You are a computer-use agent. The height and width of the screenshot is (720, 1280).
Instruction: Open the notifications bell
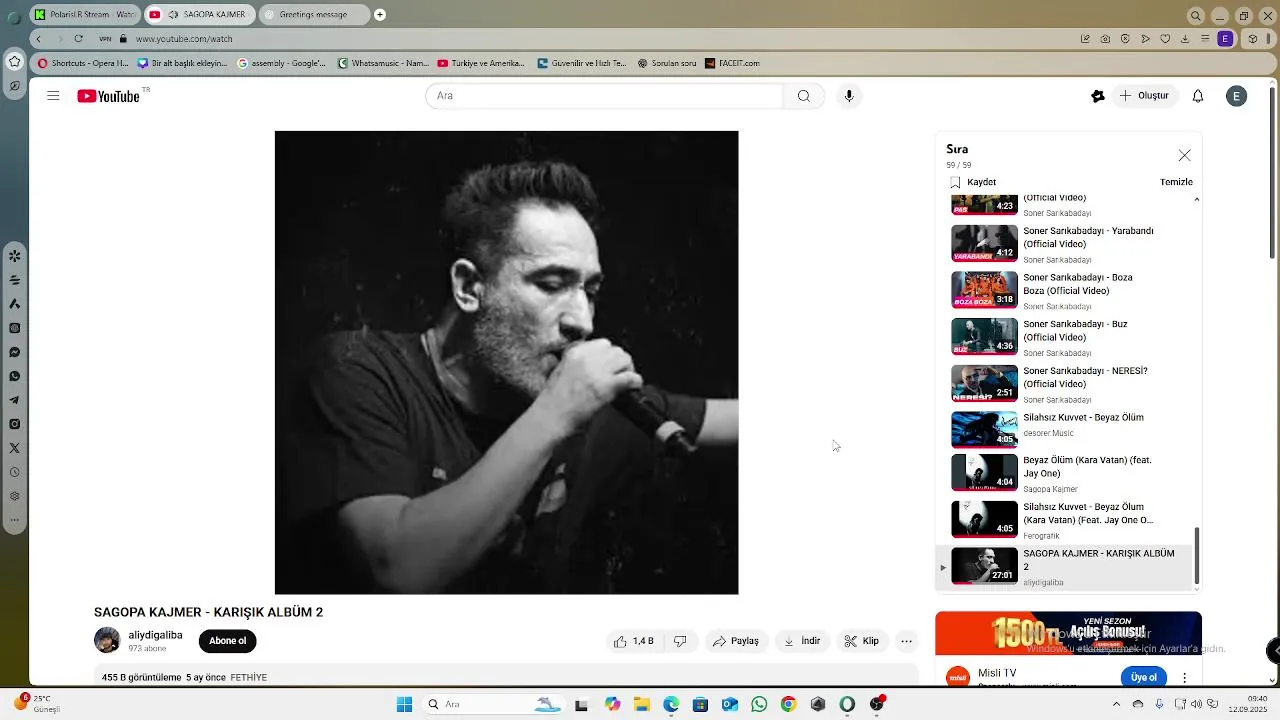coord(1198,96)
